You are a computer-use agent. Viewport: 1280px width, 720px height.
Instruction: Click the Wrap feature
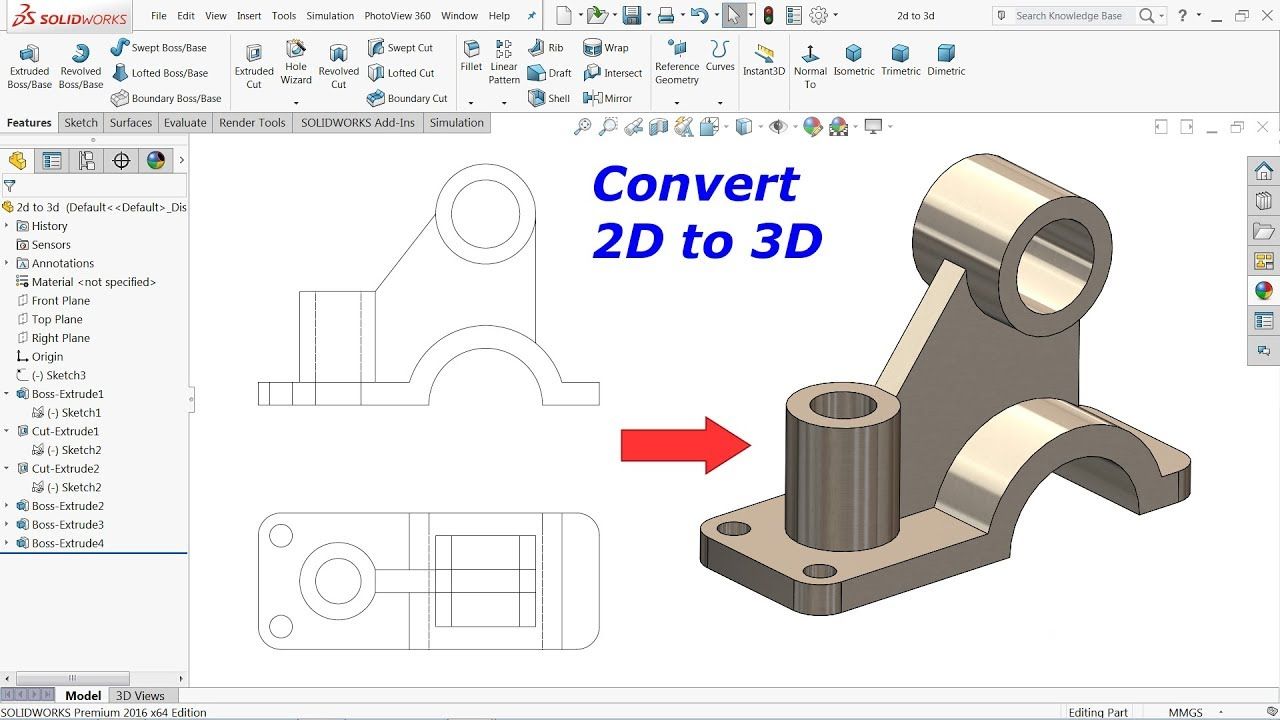[x=606, y=47]
